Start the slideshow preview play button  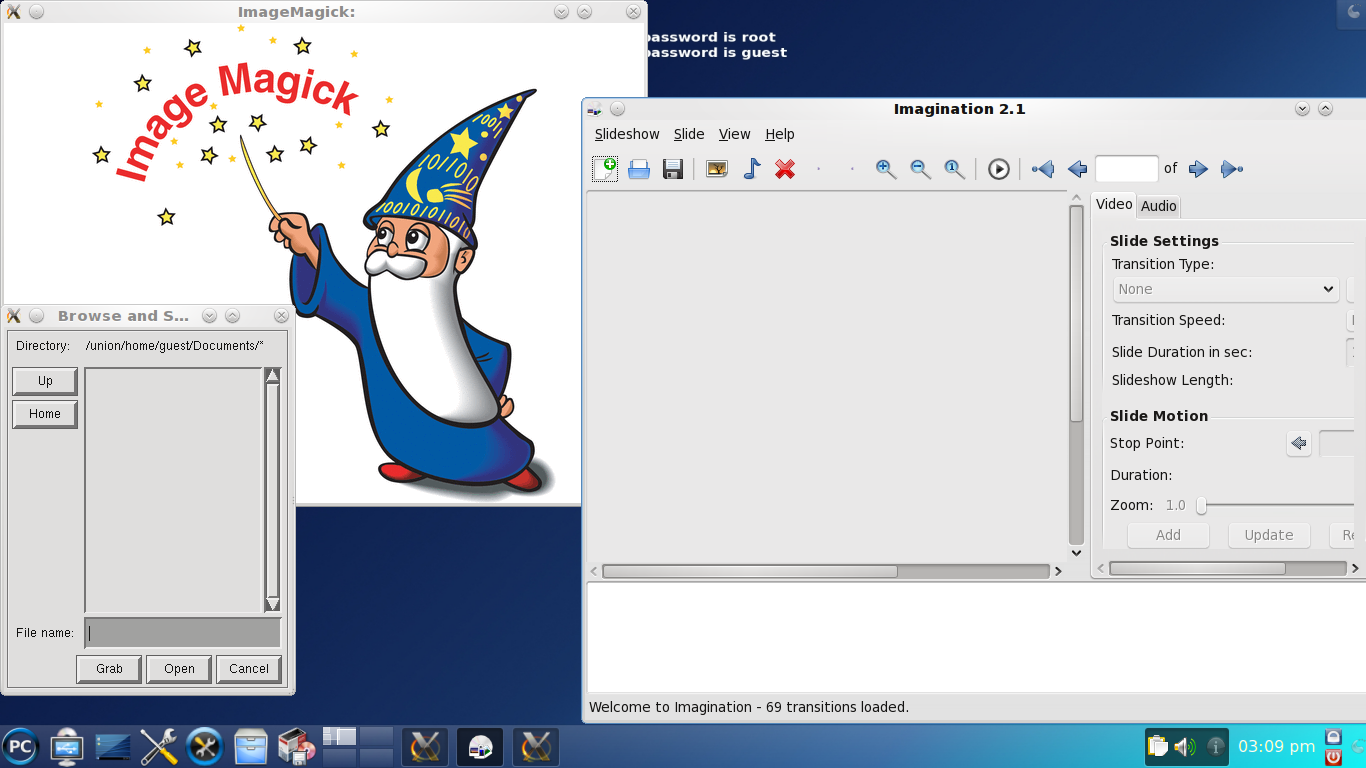999,169
